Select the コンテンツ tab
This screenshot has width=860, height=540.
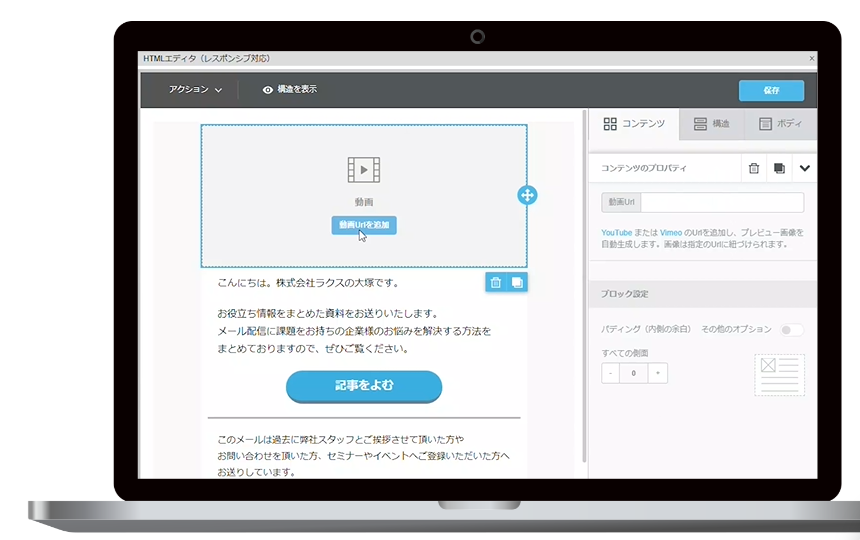(634, 124)
